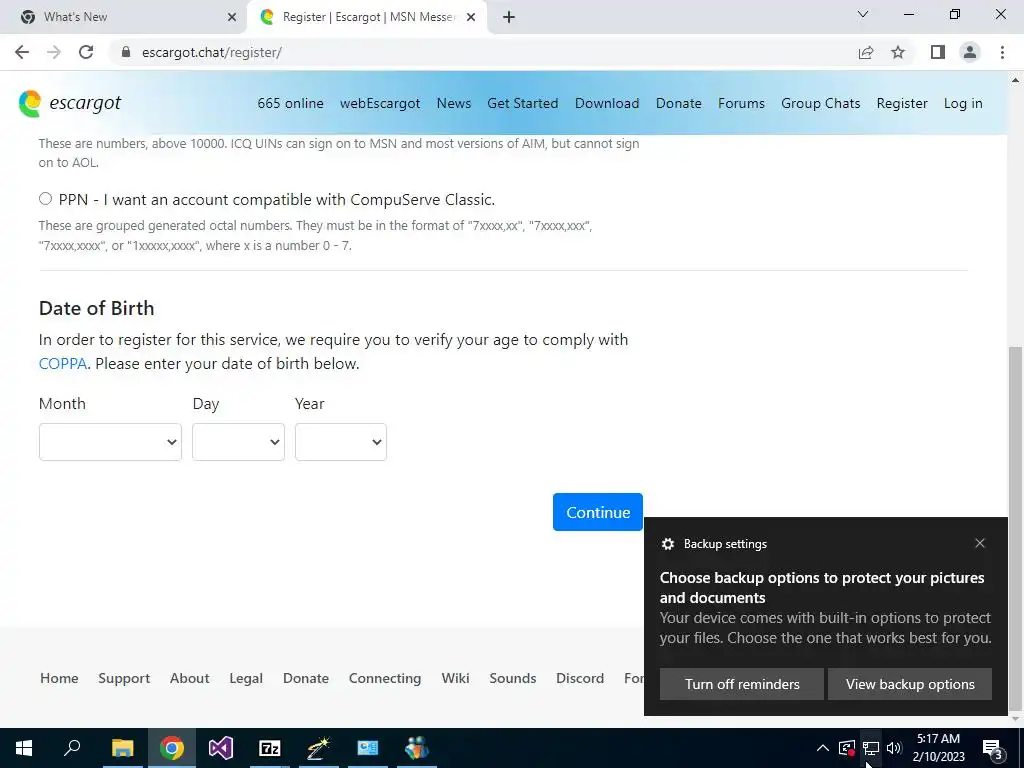The image size is (1024, 768).
Task: Open the footer Wiki link
Action: click(x=455, y=678)
